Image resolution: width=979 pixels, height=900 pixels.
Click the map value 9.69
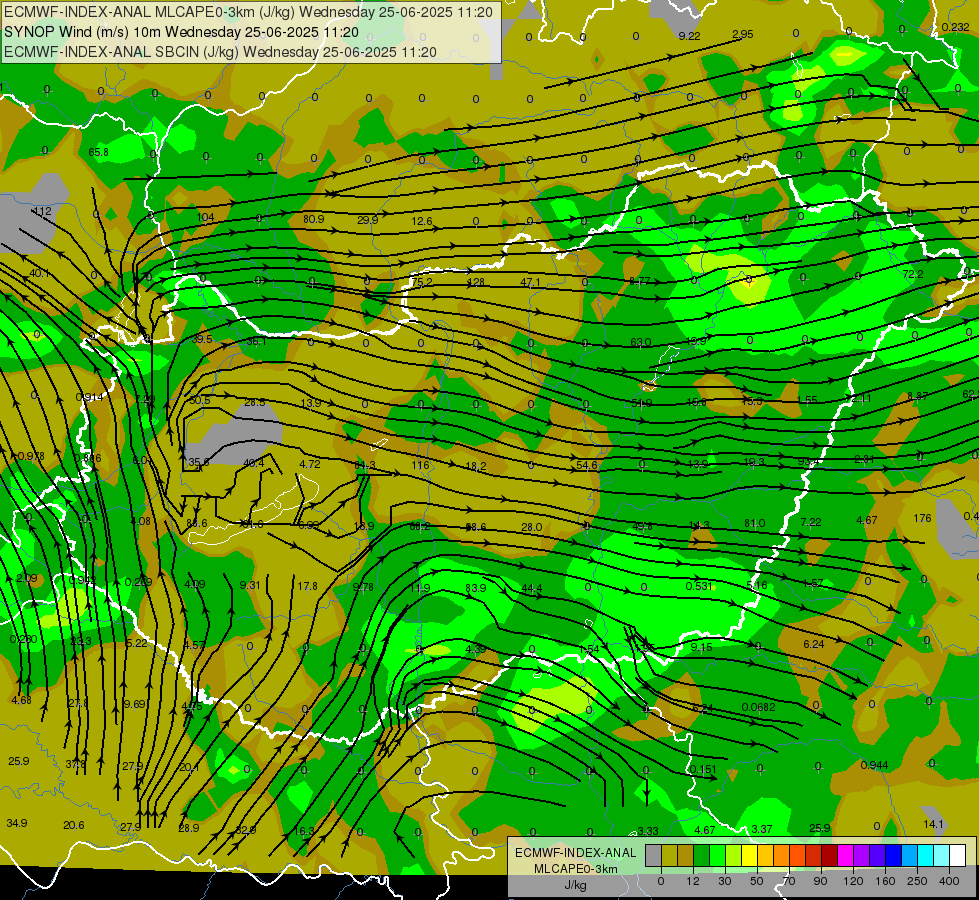point(134,705)
